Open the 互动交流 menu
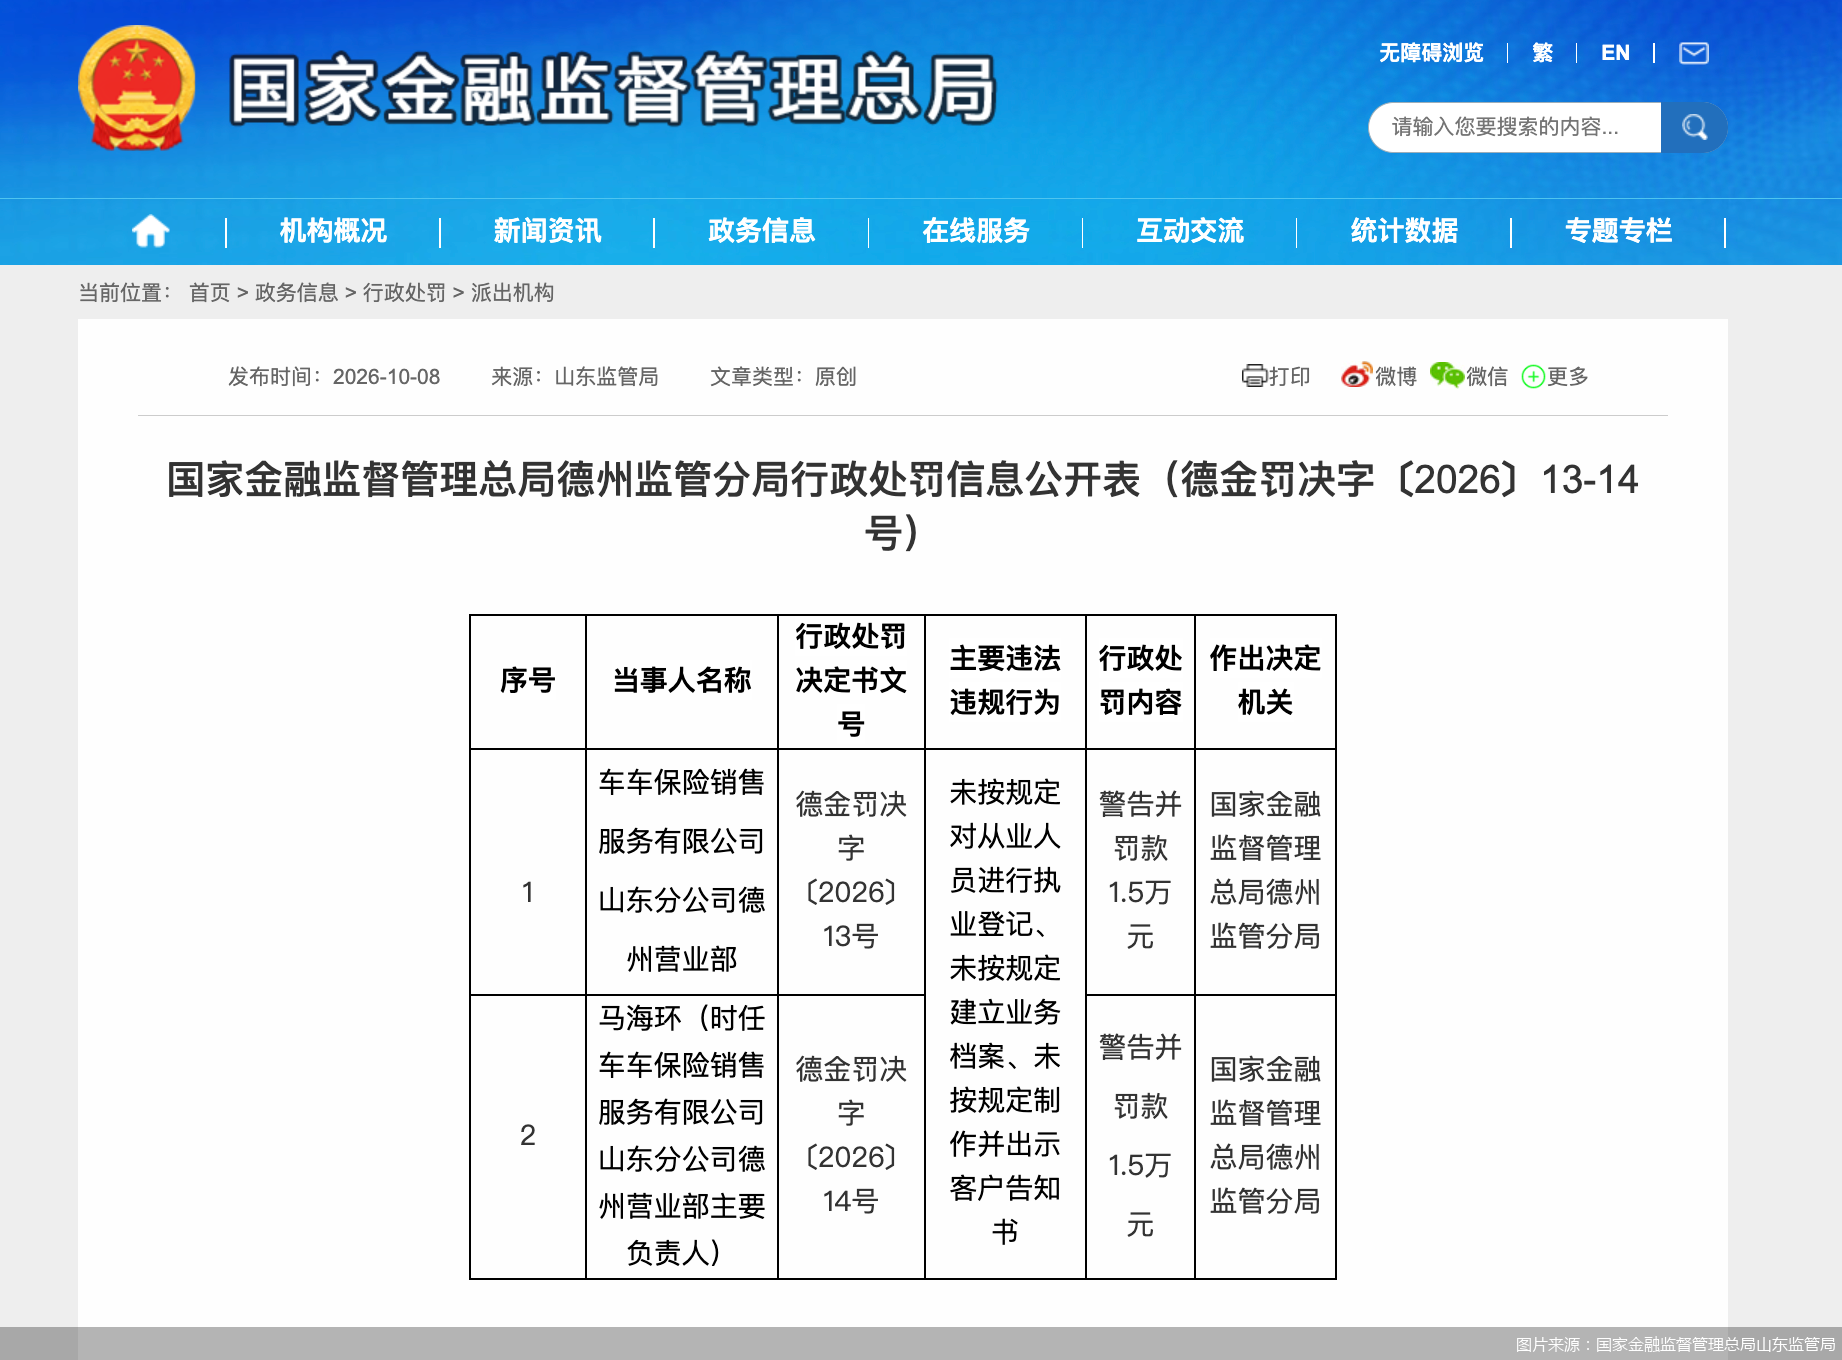Image resolution: width=1842 pixels, height=1360 pixels. (1190, 231)
